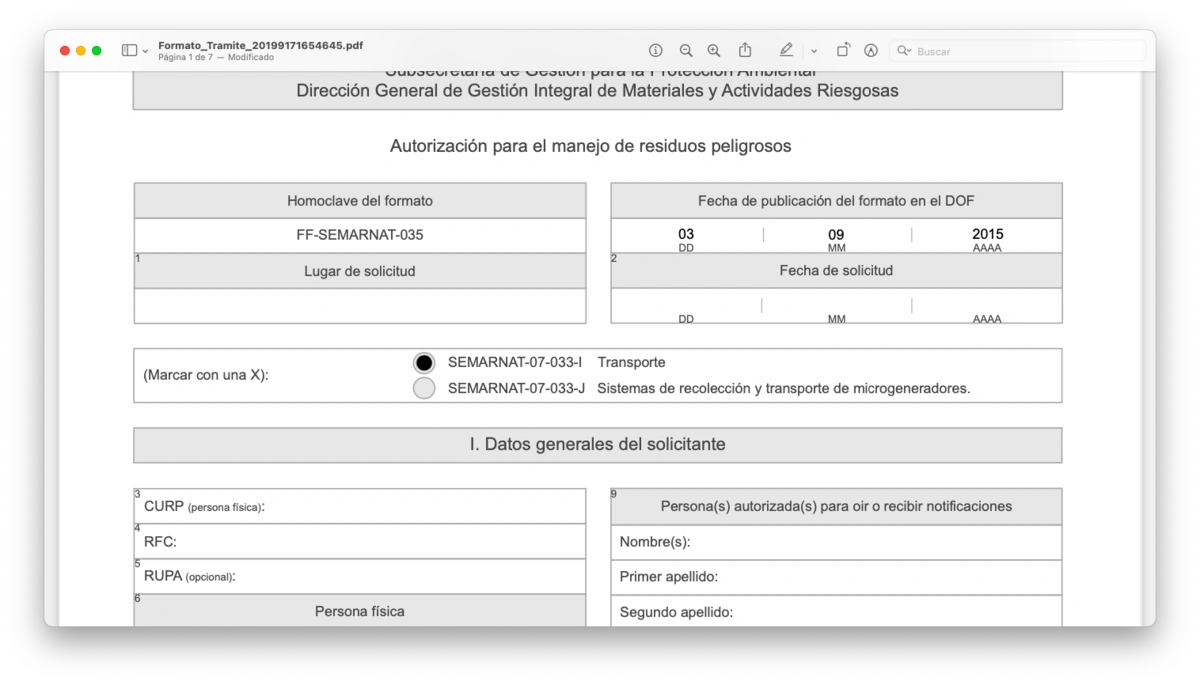Open the document Inspector info panel
Screen dimensions: 1200x685
(x=655, y=50)
